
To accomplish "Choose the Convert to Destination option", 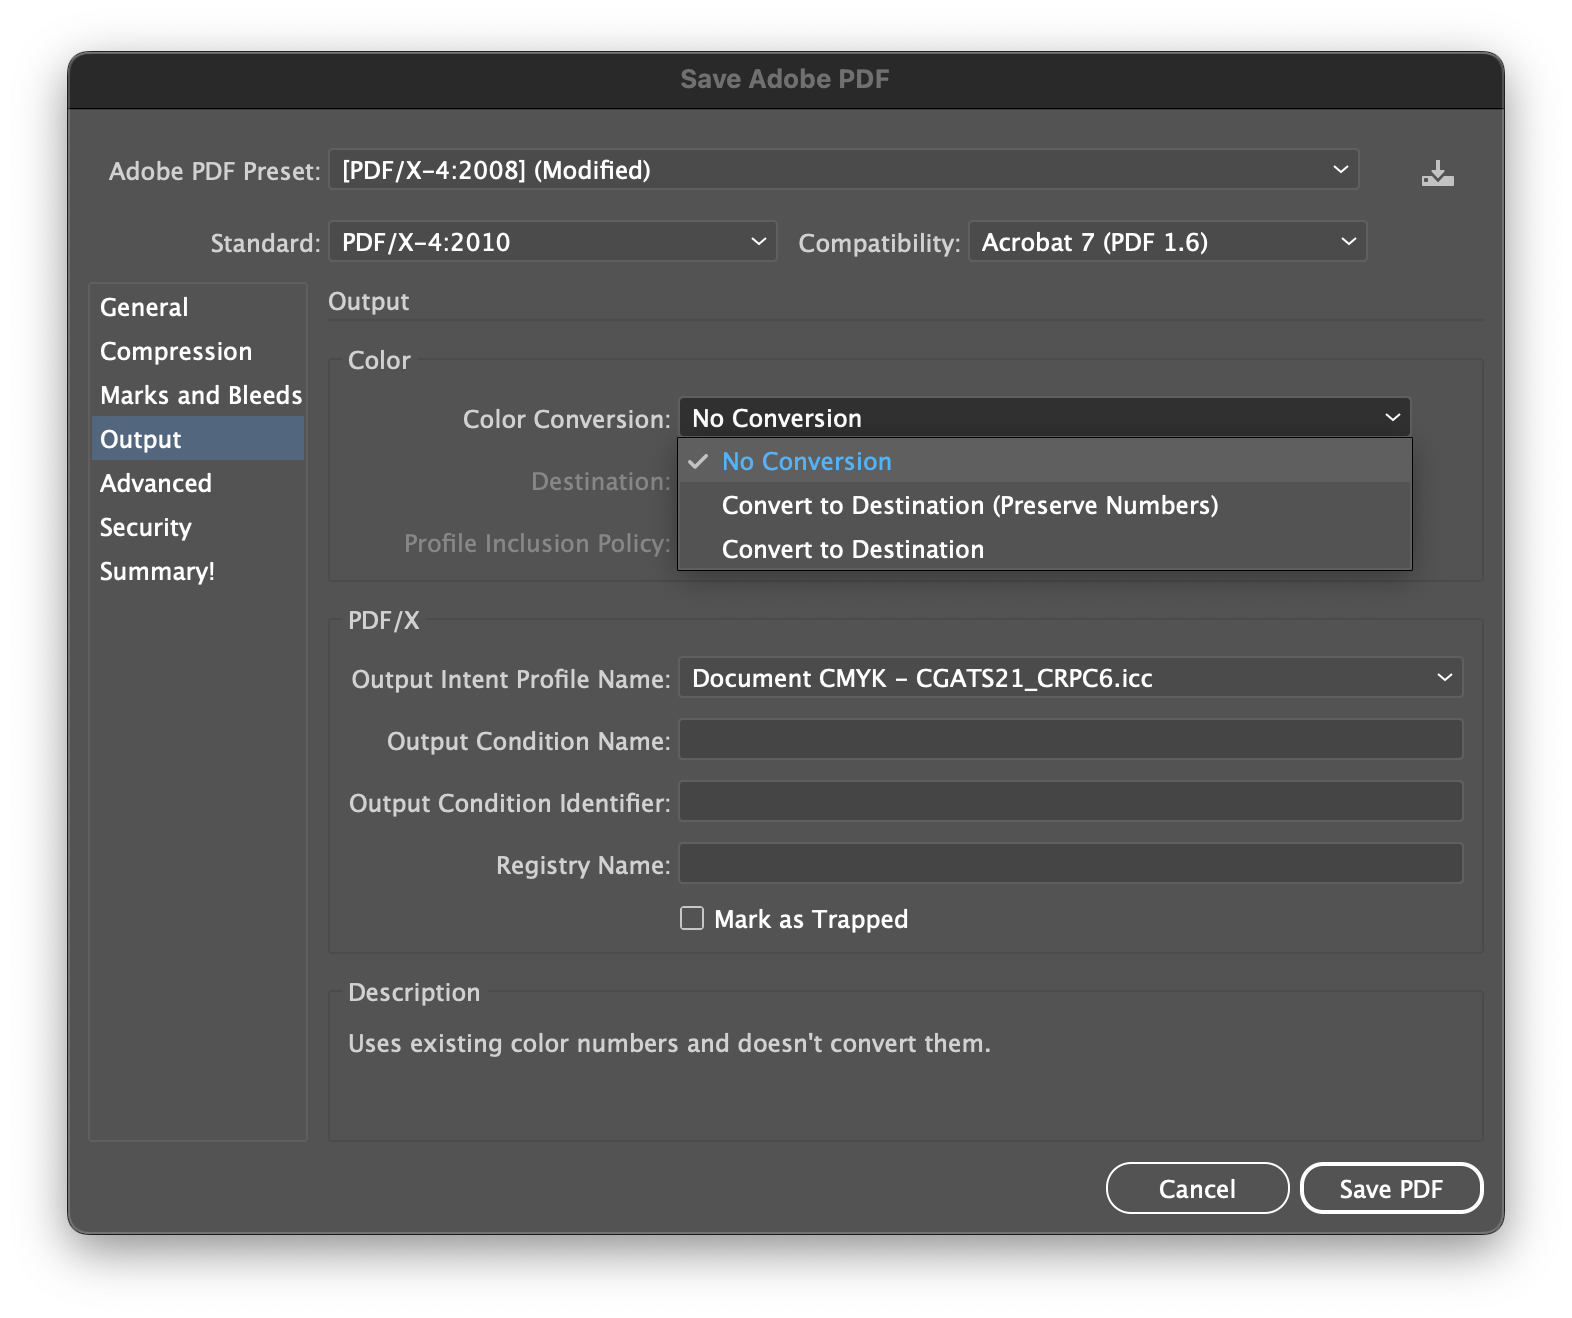I will 1044,549.
